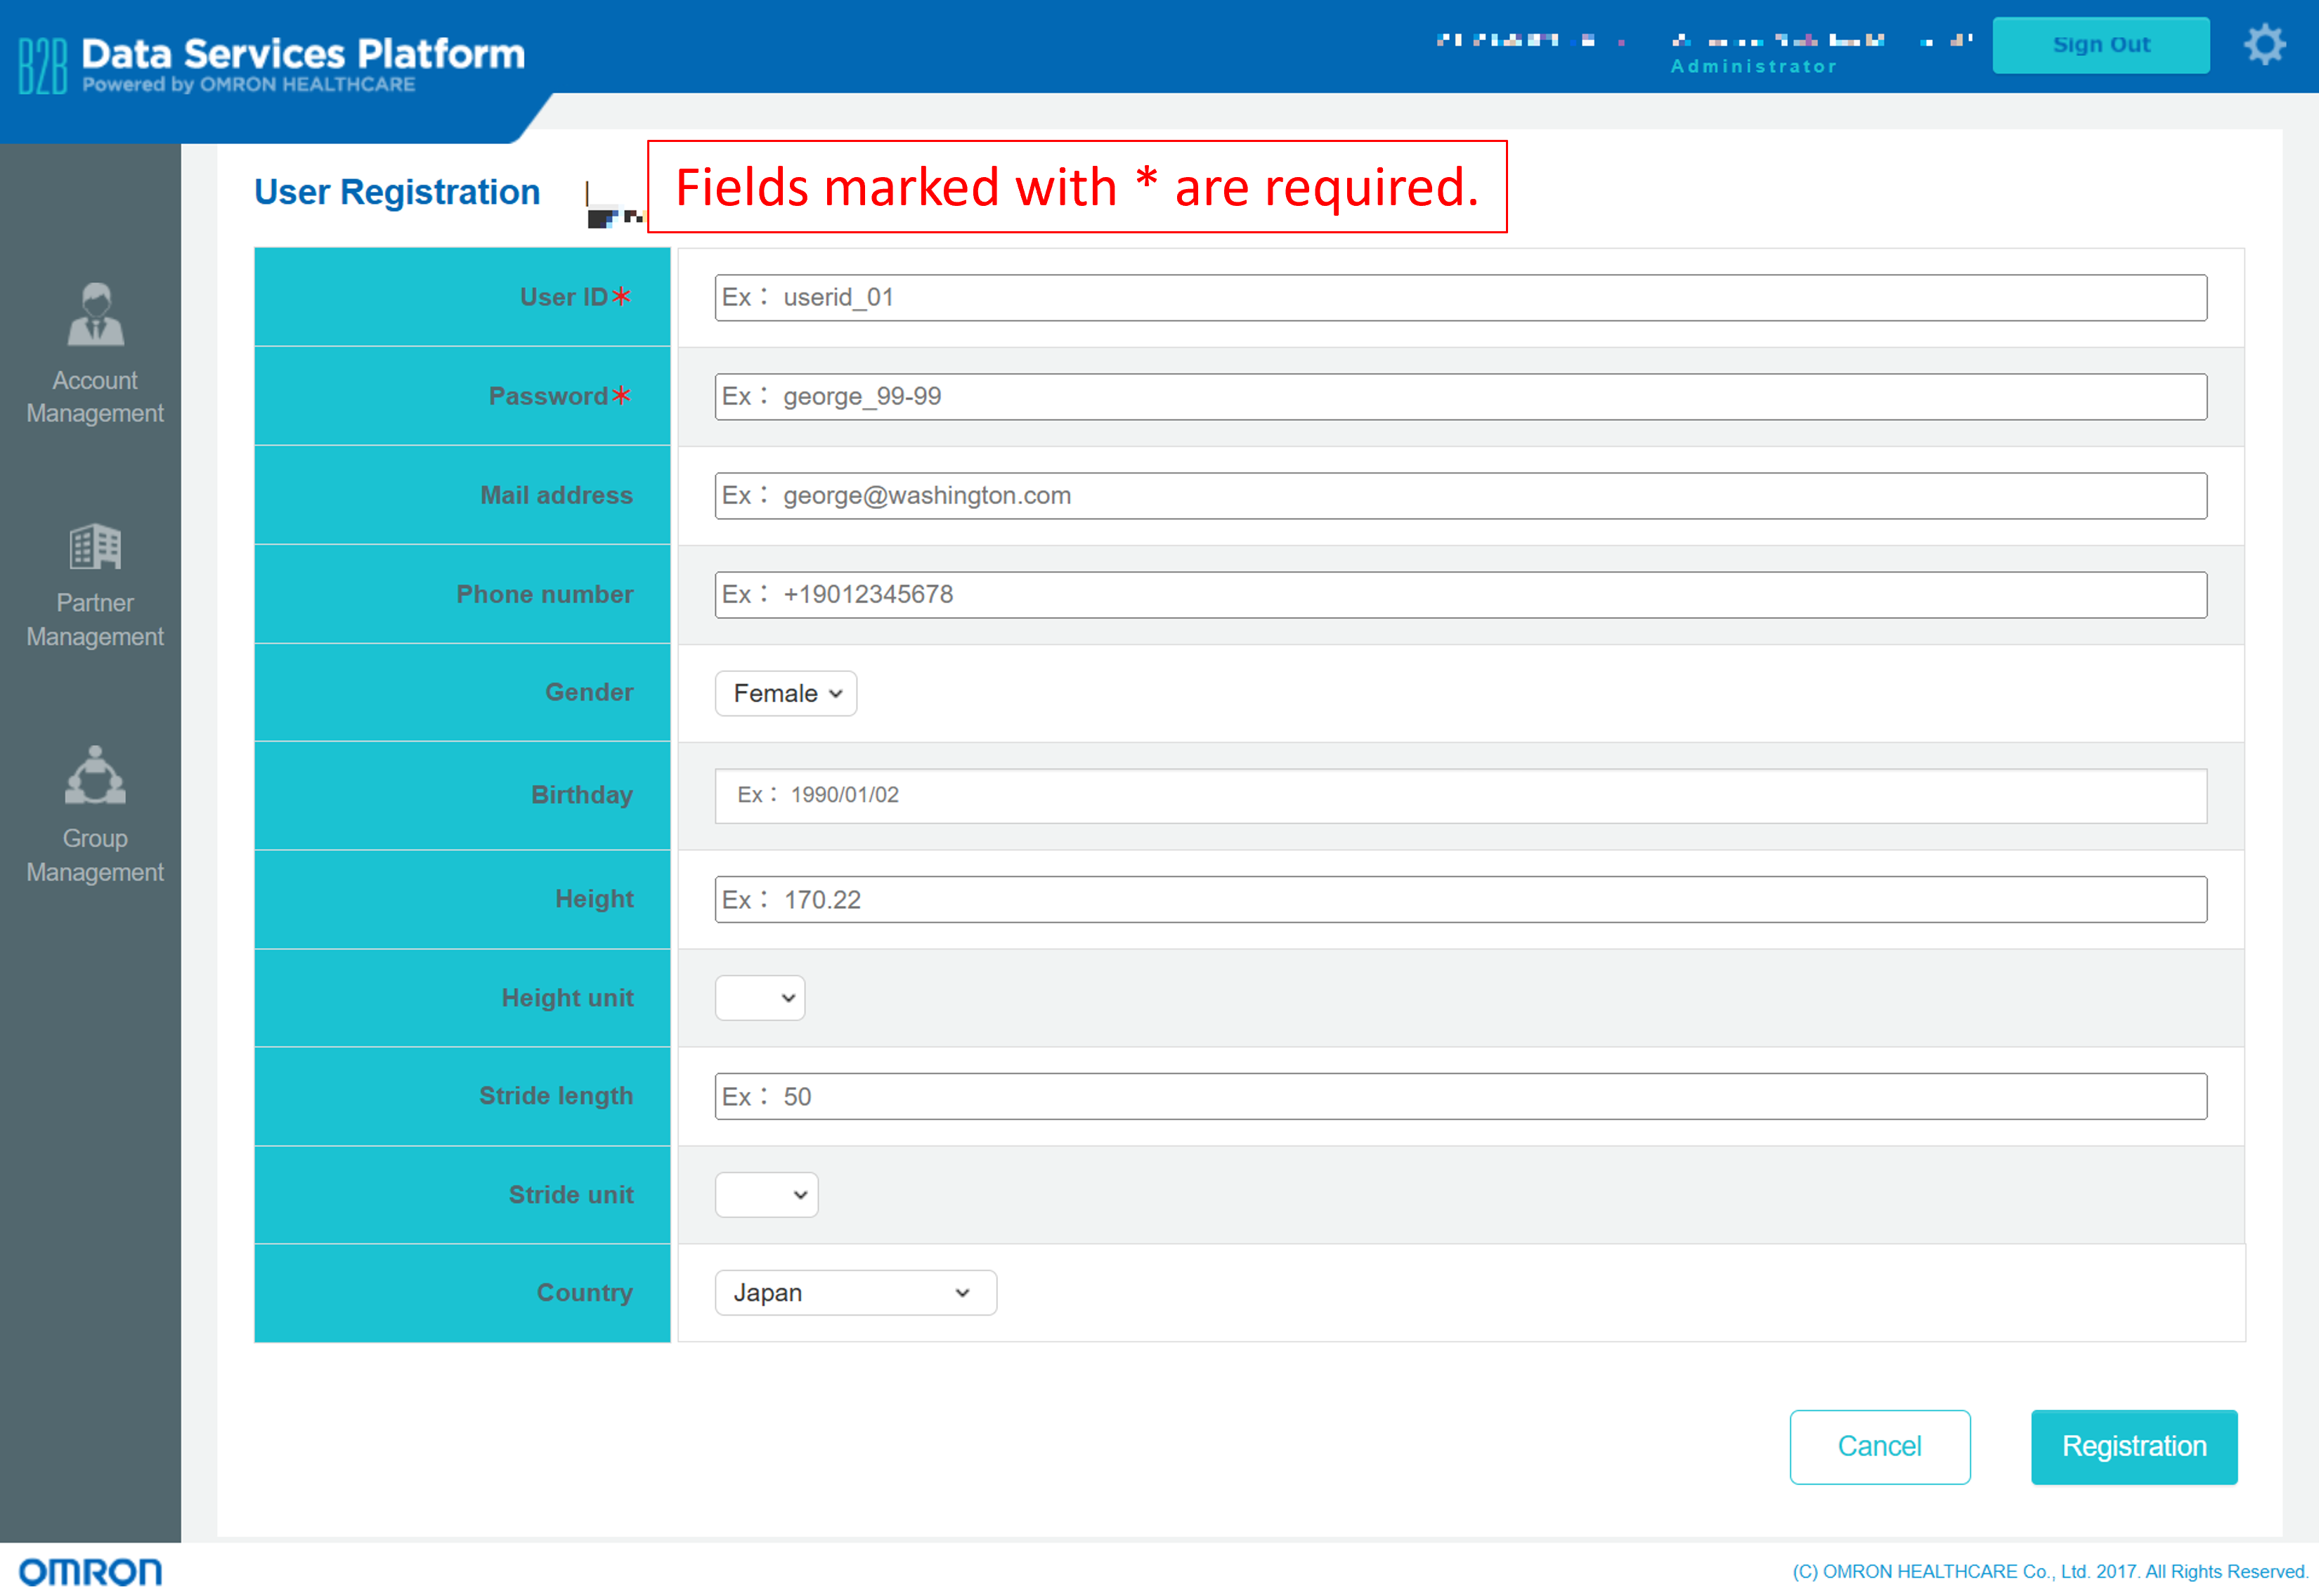Image resolution: width=2319 pixels, height=1596 pixels.
Task: Click the OMRON logo in footer
Action: (x=90, y=1572)
